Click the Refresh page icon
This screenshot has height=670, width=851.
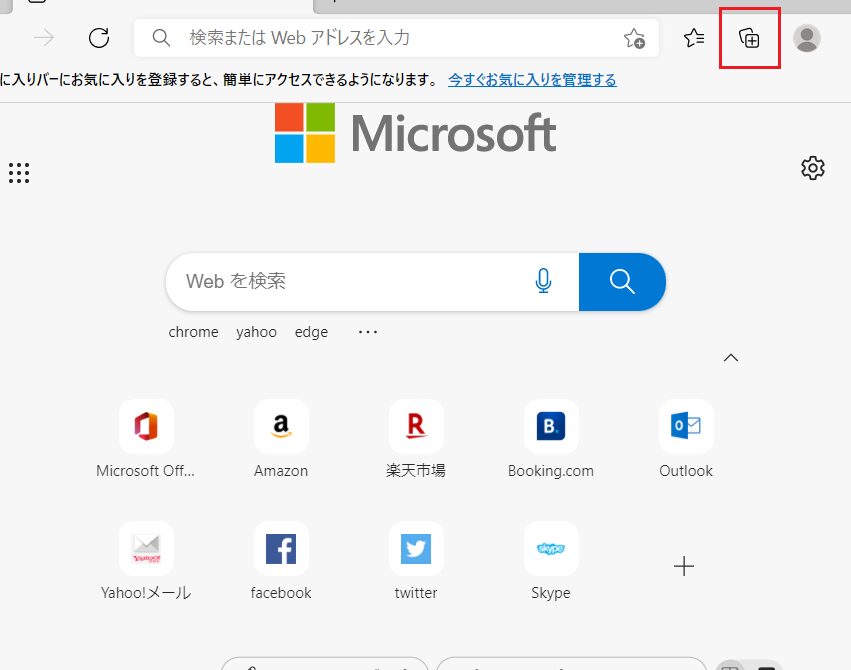point(99,38)
